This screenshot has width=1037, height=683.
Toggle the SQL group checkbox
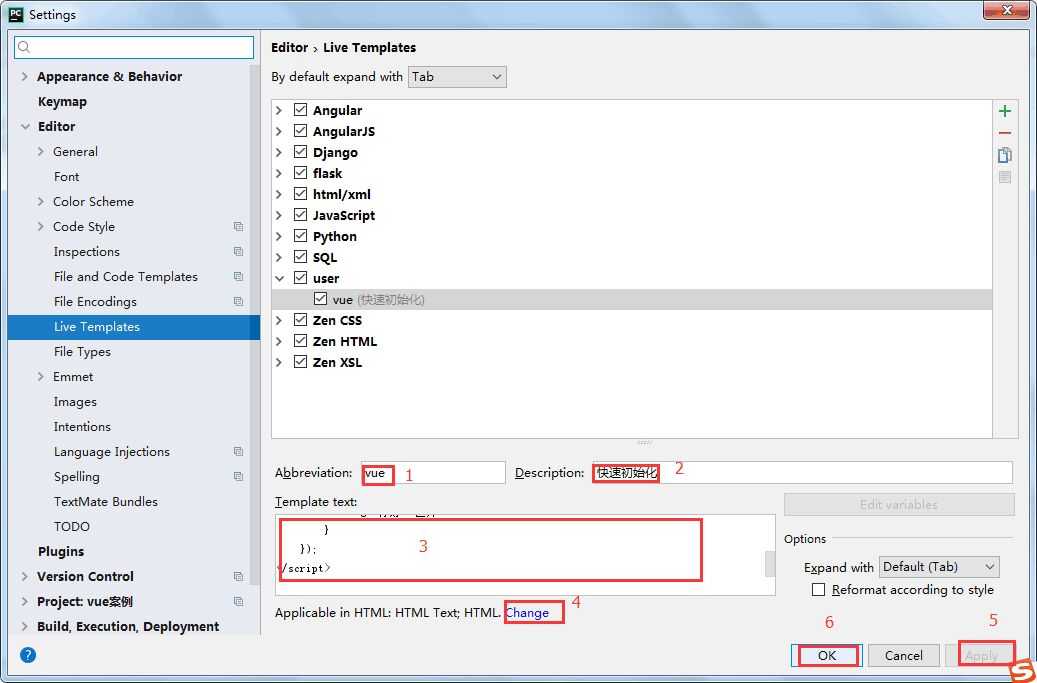coord(300,257)
